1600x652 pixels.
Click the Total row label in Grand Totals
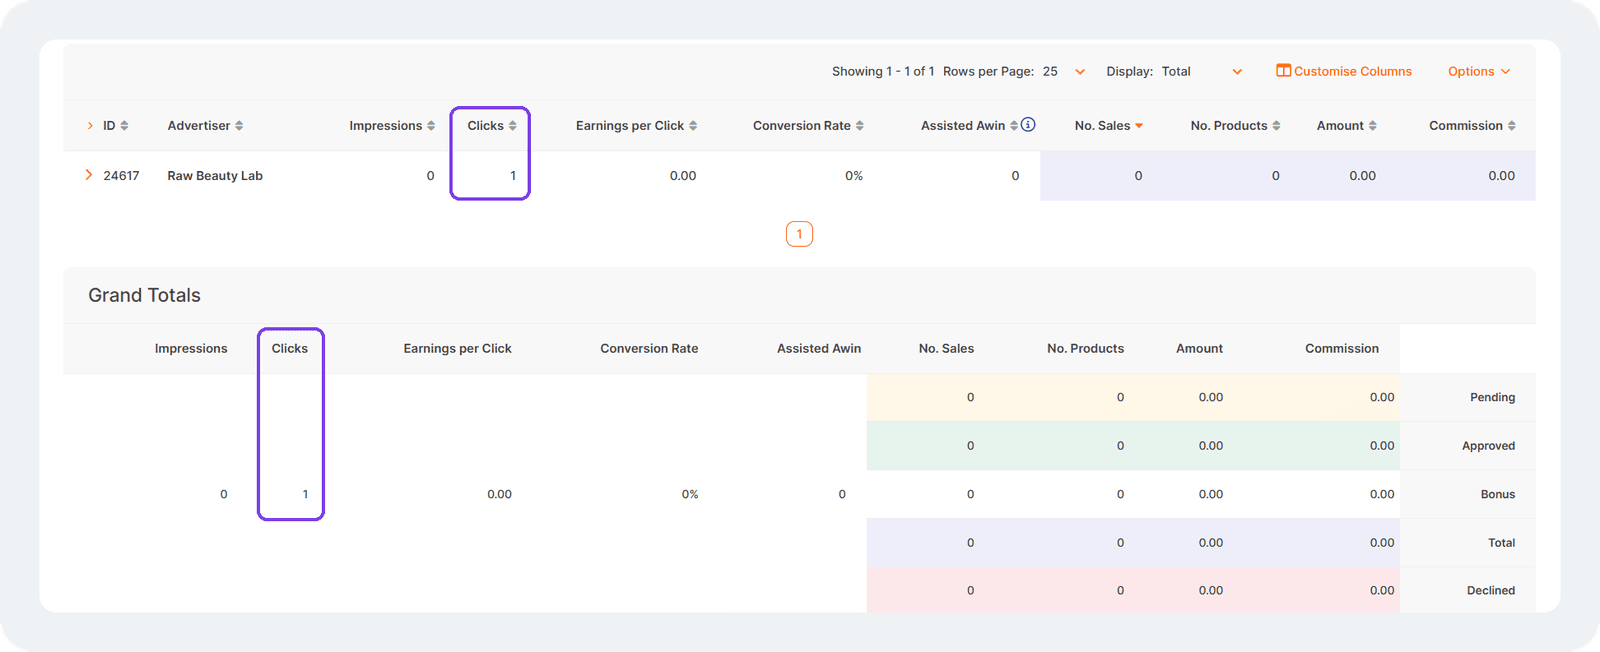[x=1501, y=543]
